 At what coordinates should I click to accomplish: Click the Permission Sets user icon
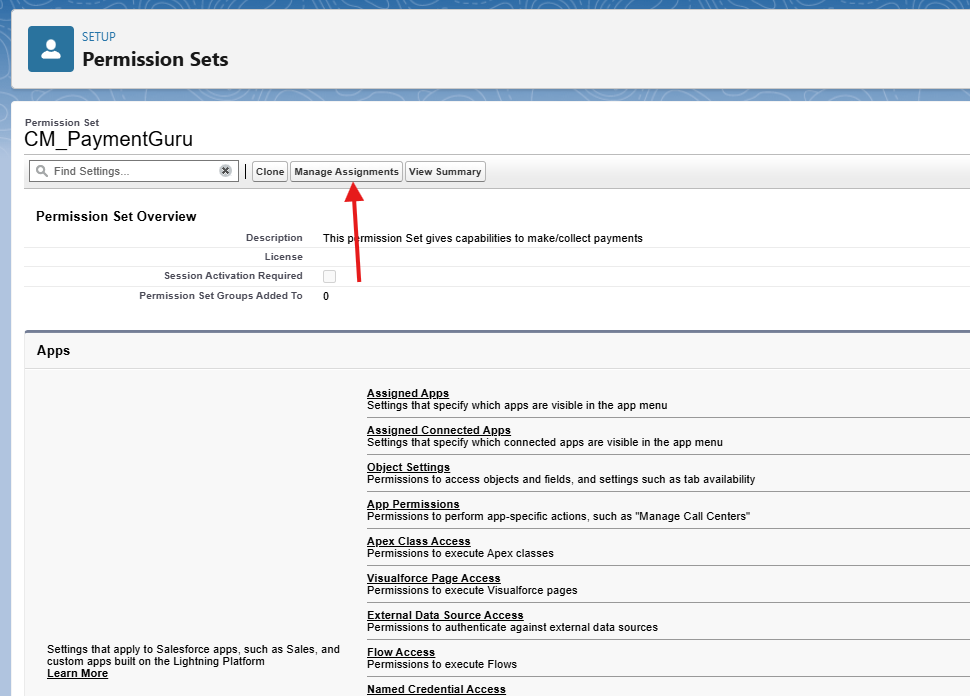tap(51, 49)
